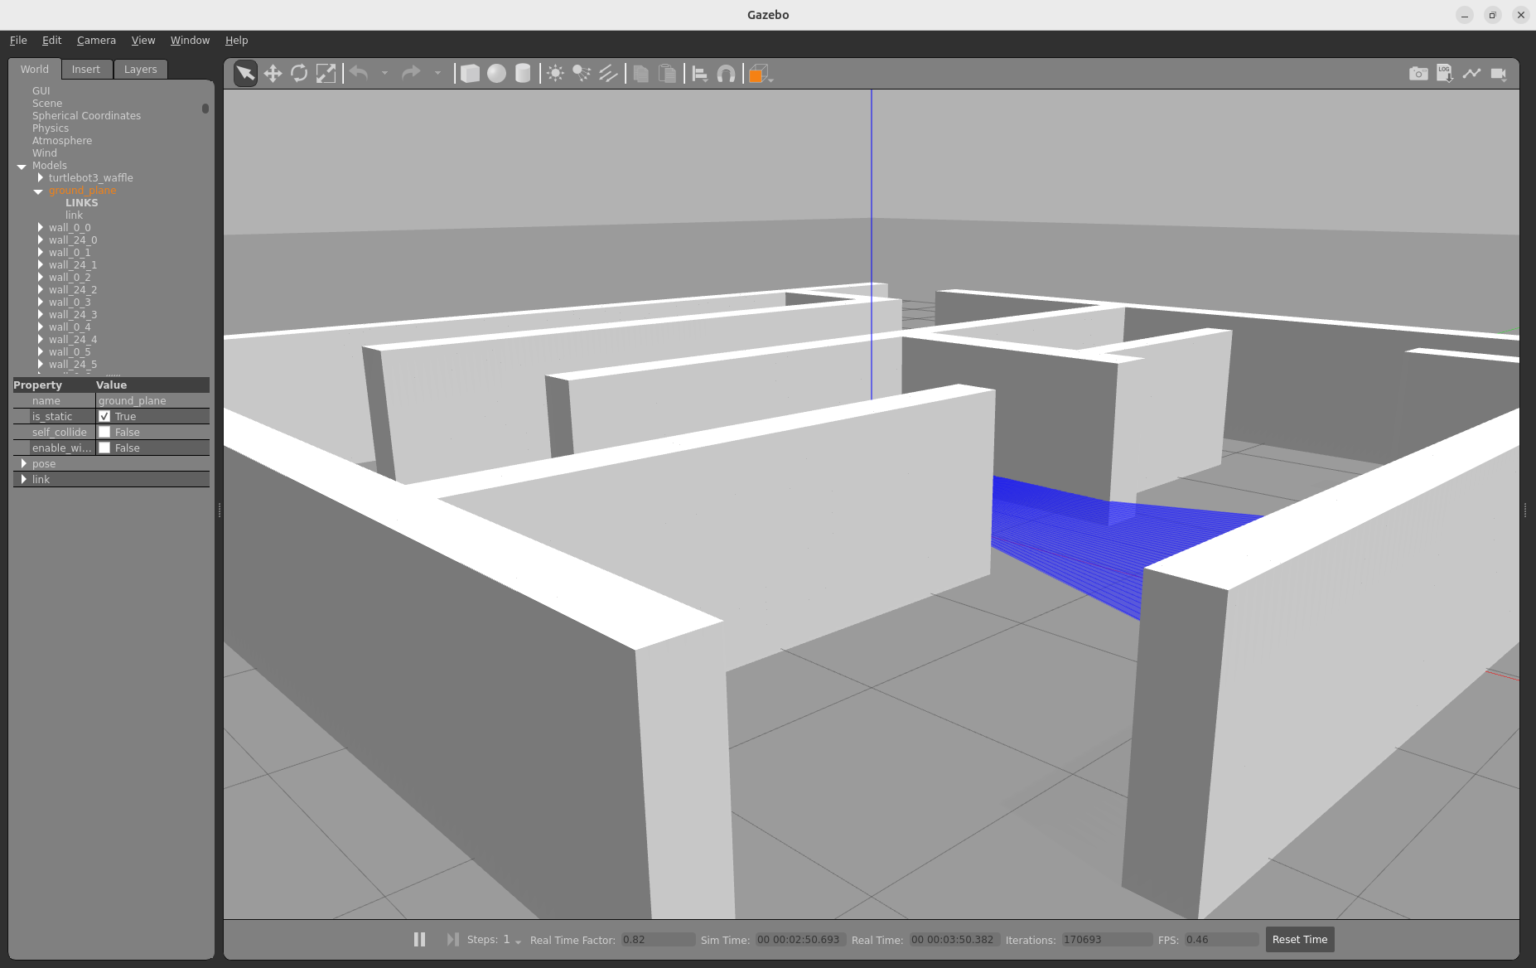Collapse the Models tree section
Viewport: 1536px width, 968px height.
22,166
